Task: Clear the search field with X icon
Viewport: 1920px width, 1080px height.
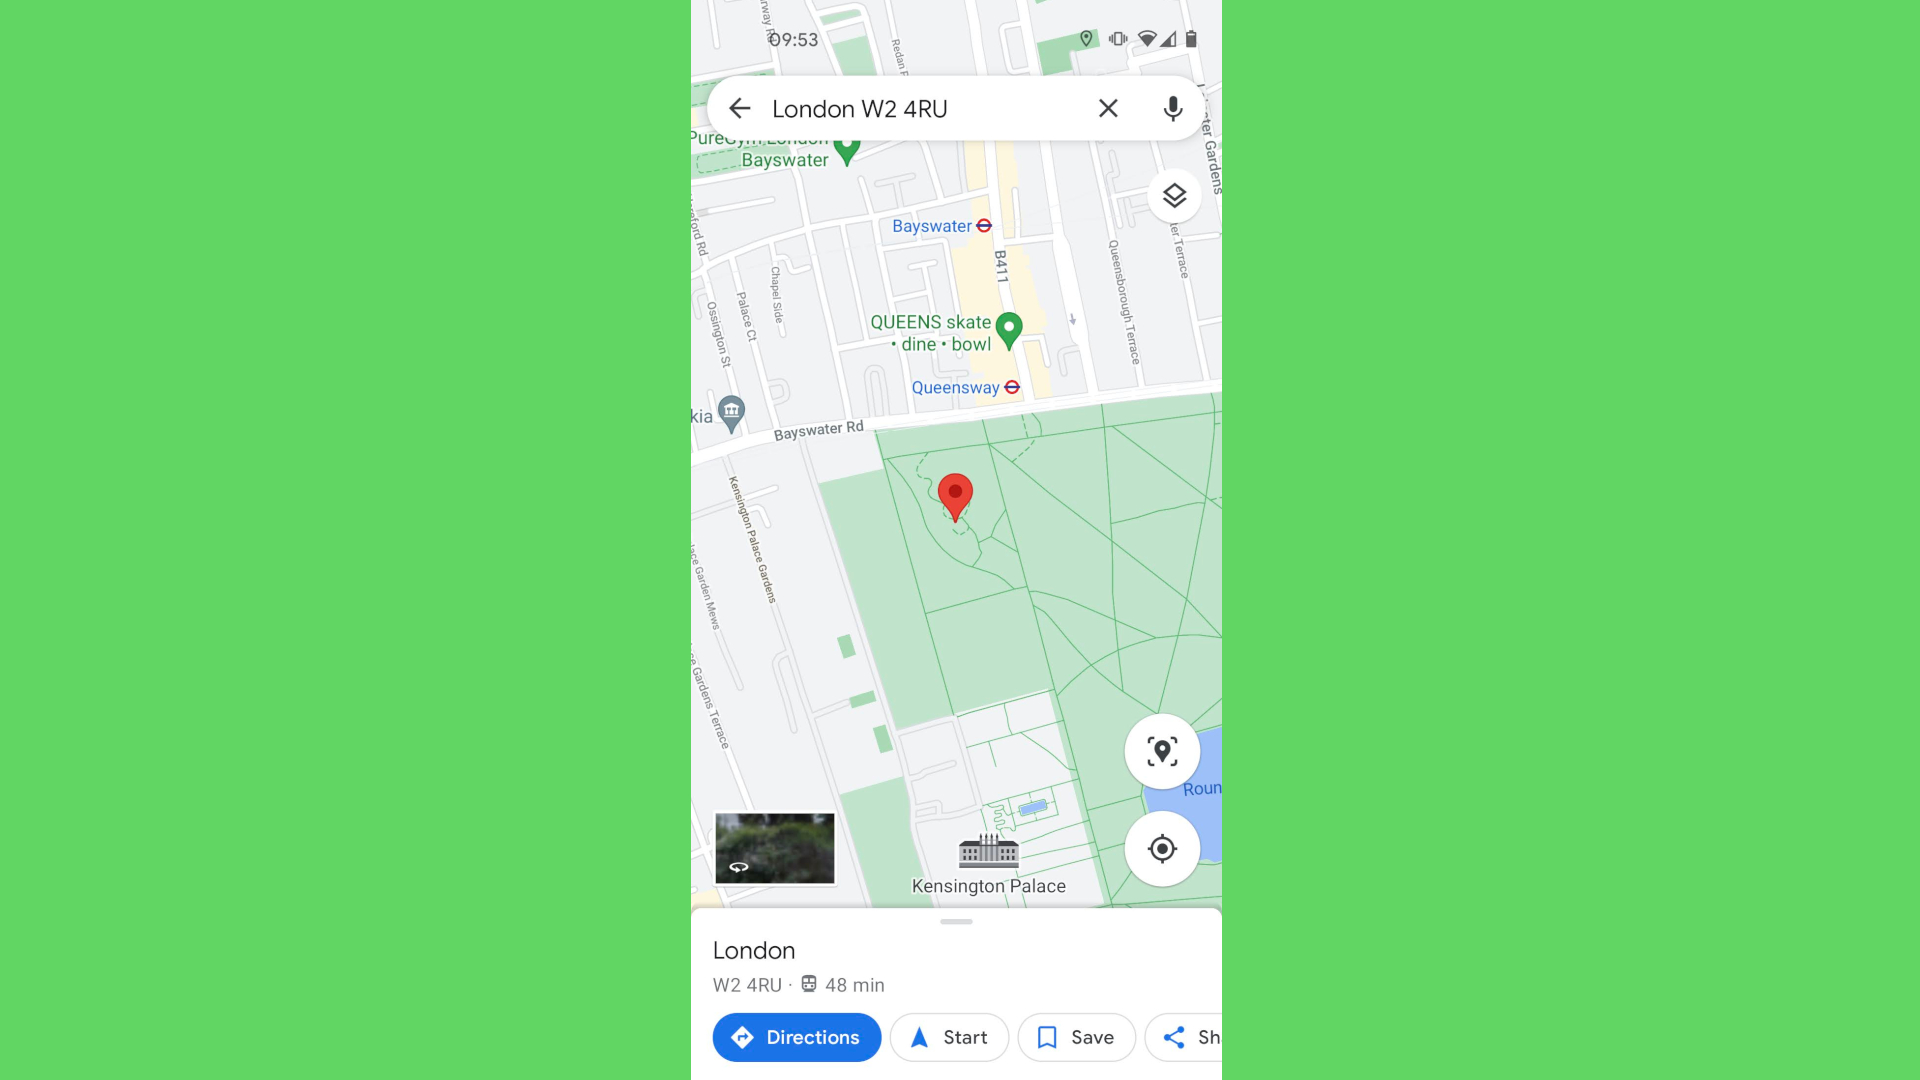Action: 1108,108
